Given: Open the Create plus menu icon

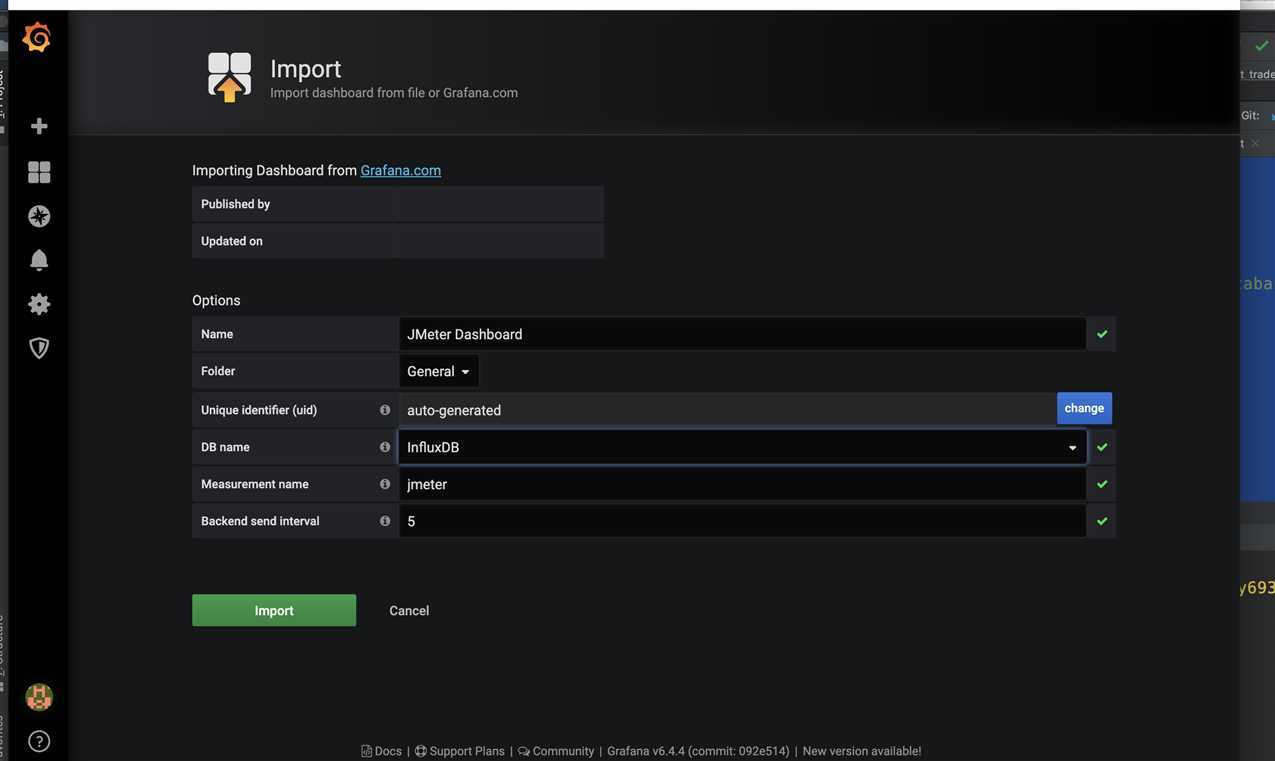Looking at the screenshot, I should [x=39, y=126].
